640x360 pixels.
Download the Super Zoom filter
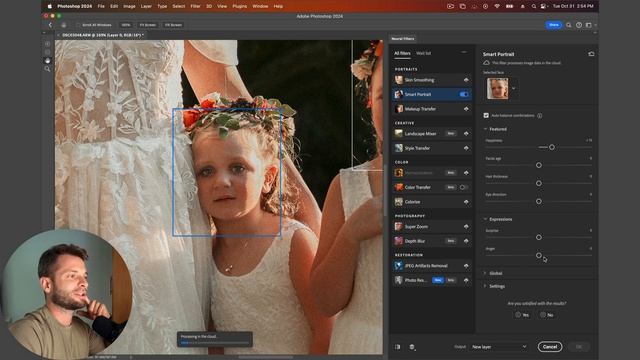coord(466,227)
